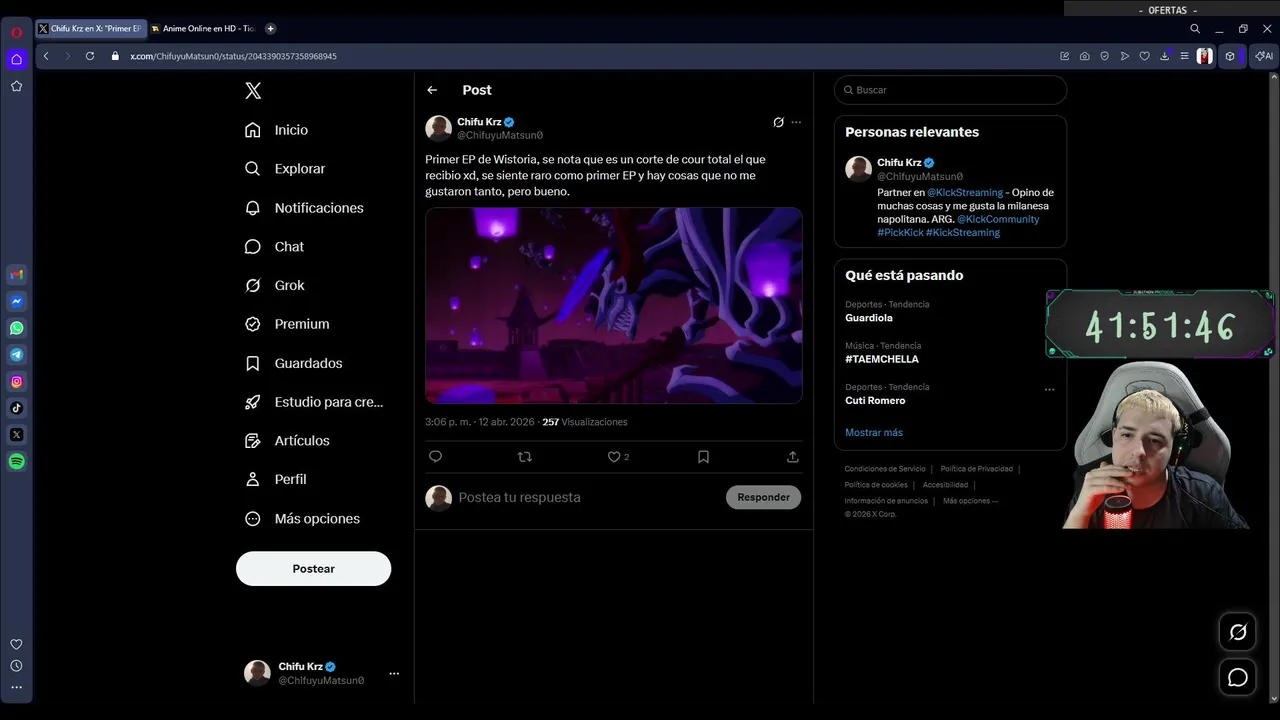Open the X icon in the Opera sidebar
Viewport: 1280px width, 720px height.
tap(16, 434)
